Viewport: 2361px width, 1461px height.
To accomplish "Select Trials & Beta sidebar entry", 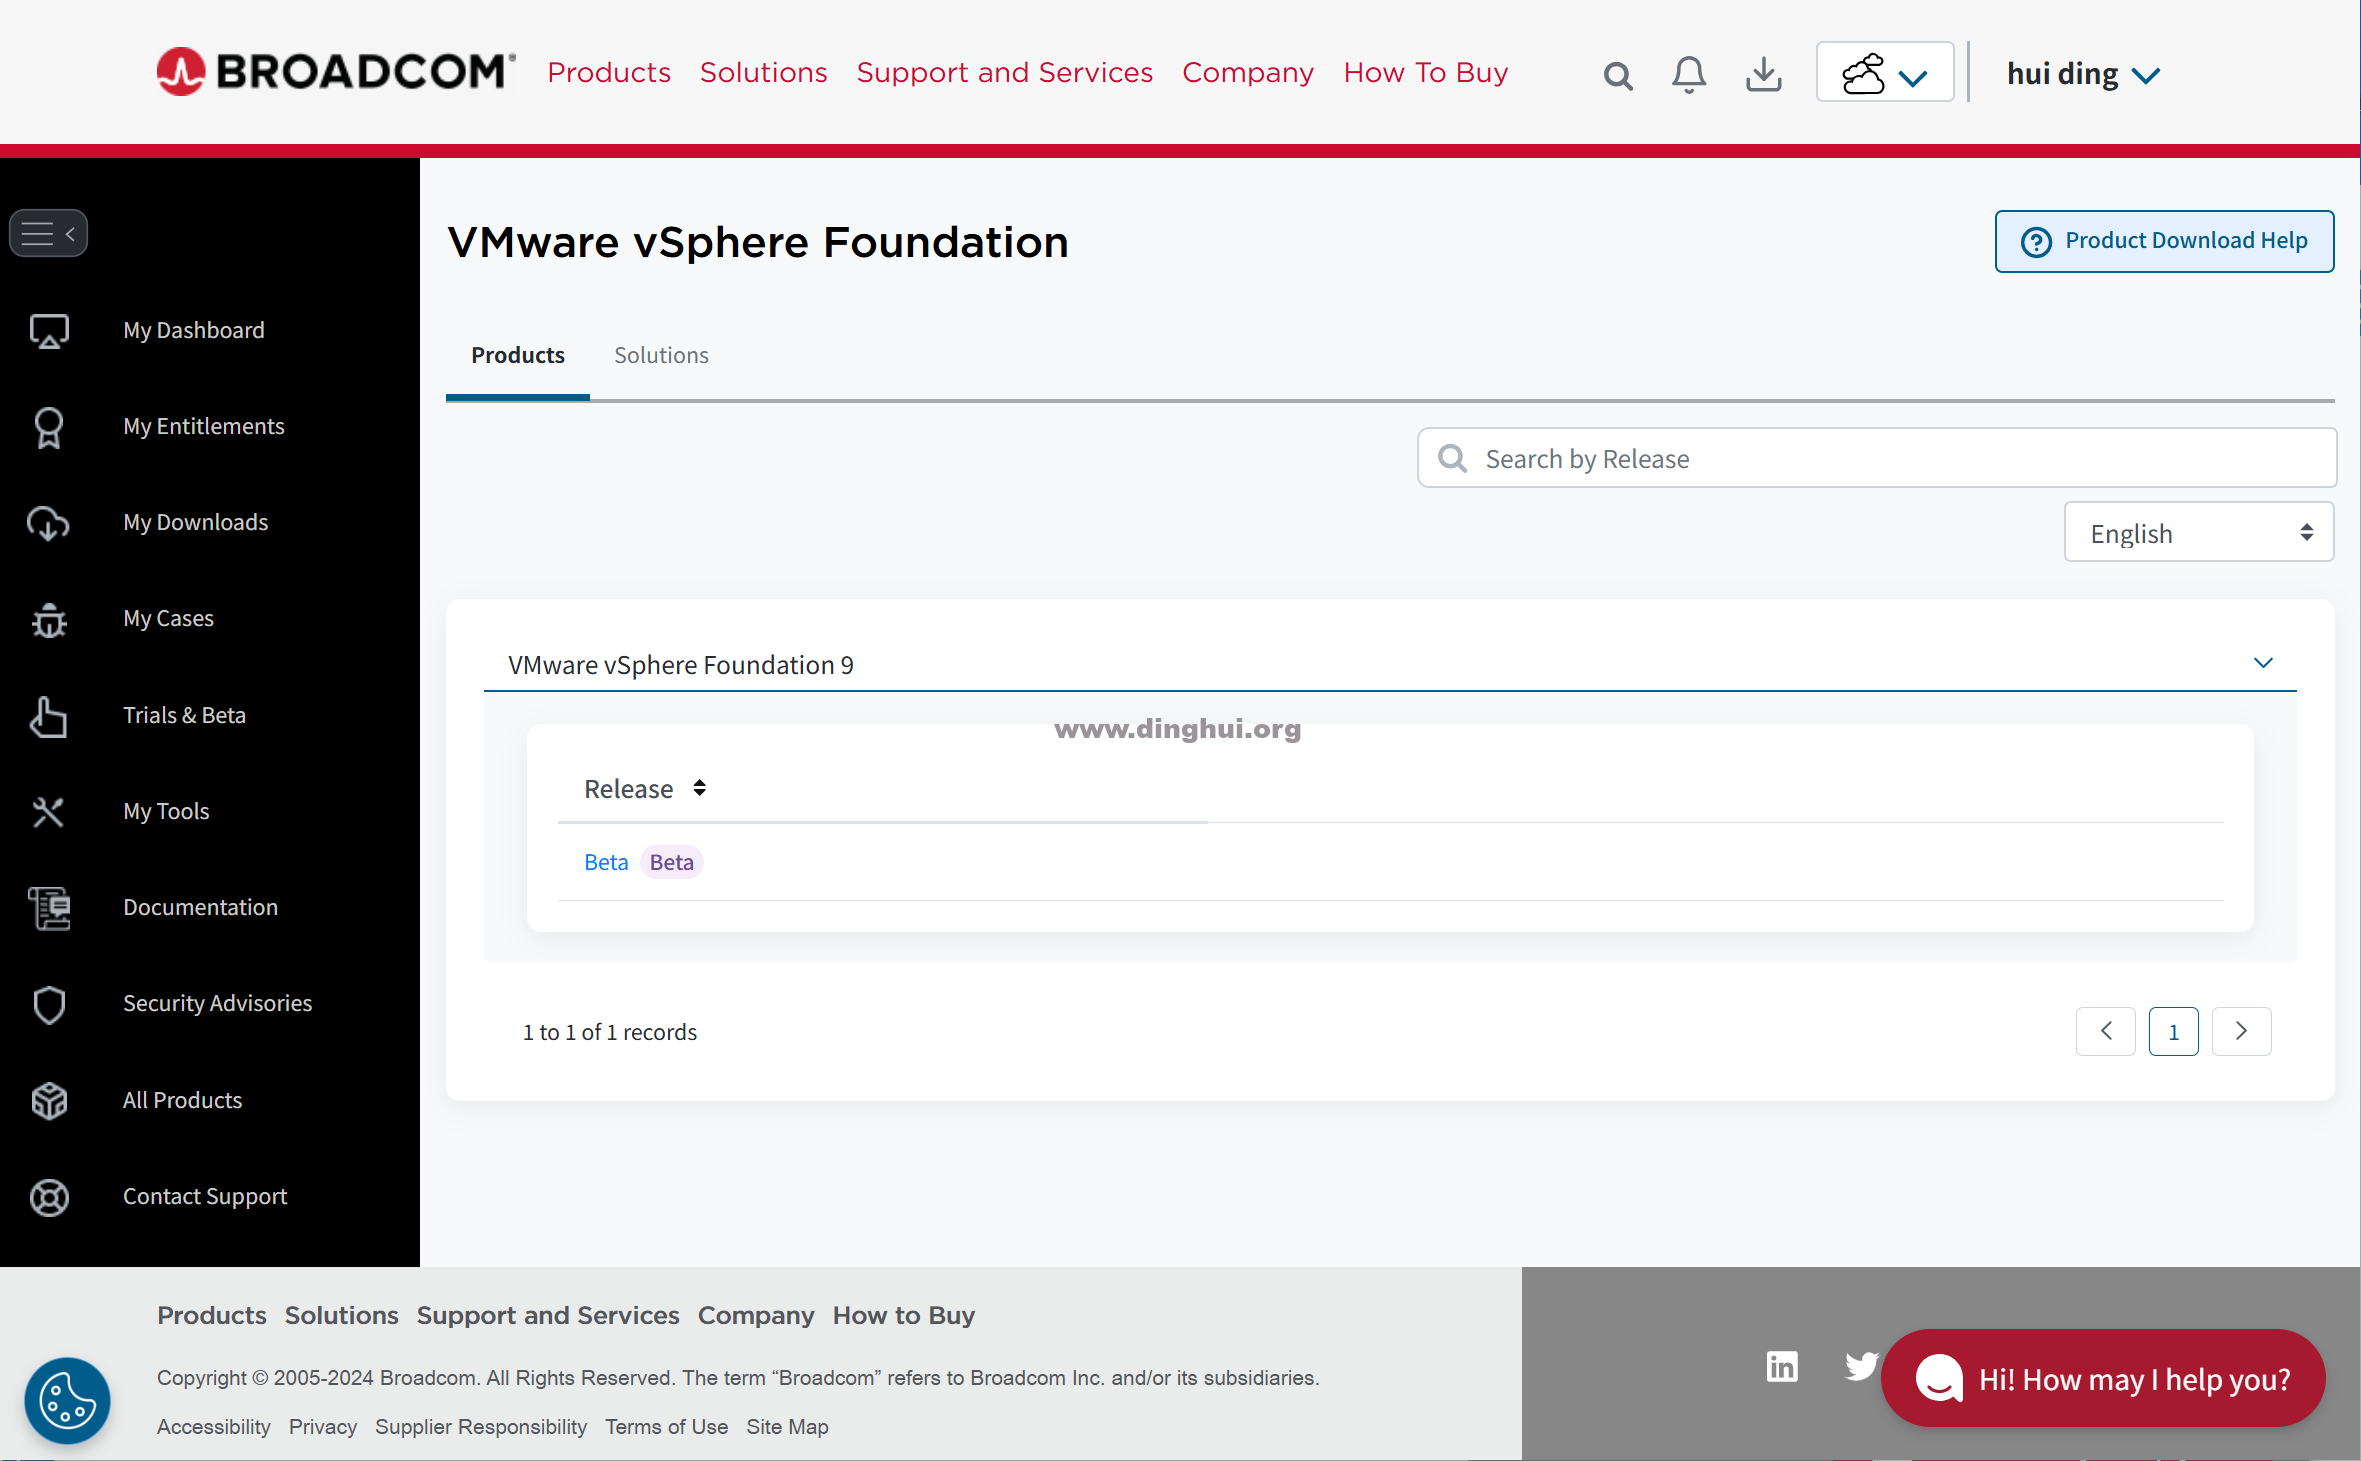I will (x=184, y=715).
